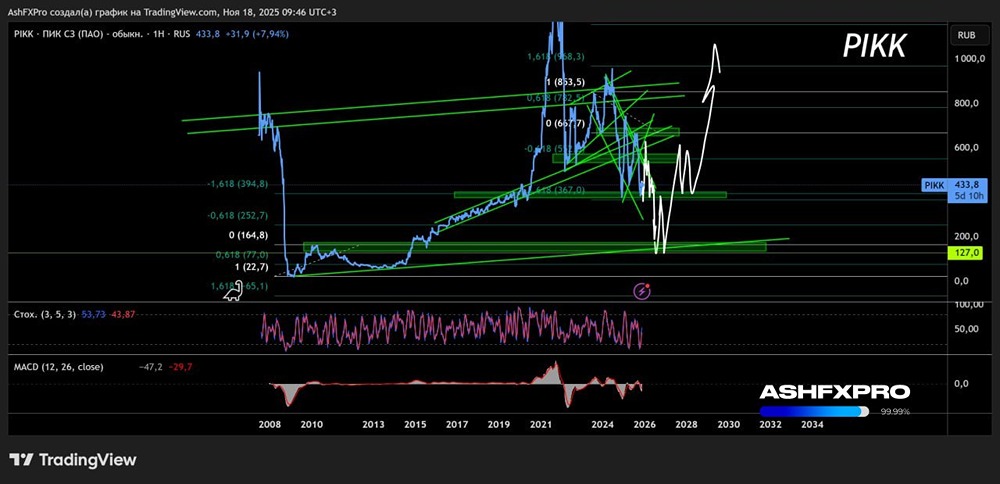Click the 600,0 price scale label
Screen dimensions: 1000x484
(968, 147)
